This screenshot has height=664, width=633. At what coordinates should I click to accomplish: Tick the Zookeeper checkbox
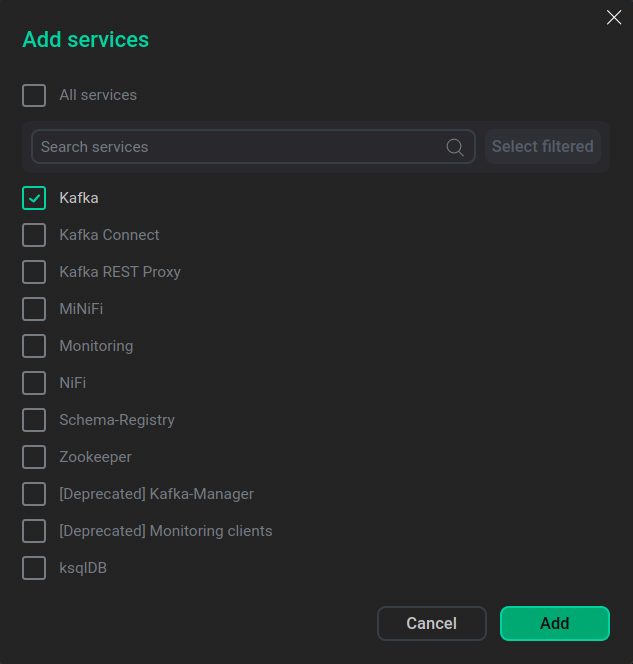click(x=34, y=457)
